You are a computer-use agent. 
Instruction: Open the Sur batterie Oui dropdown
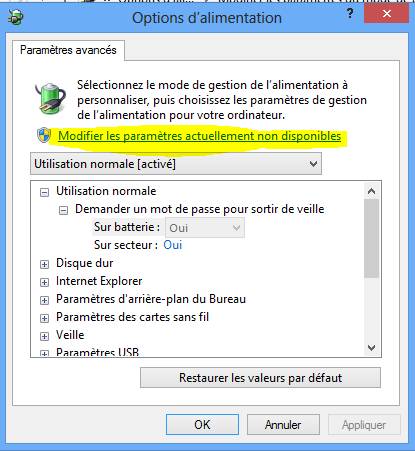click(x=205, y=228)
